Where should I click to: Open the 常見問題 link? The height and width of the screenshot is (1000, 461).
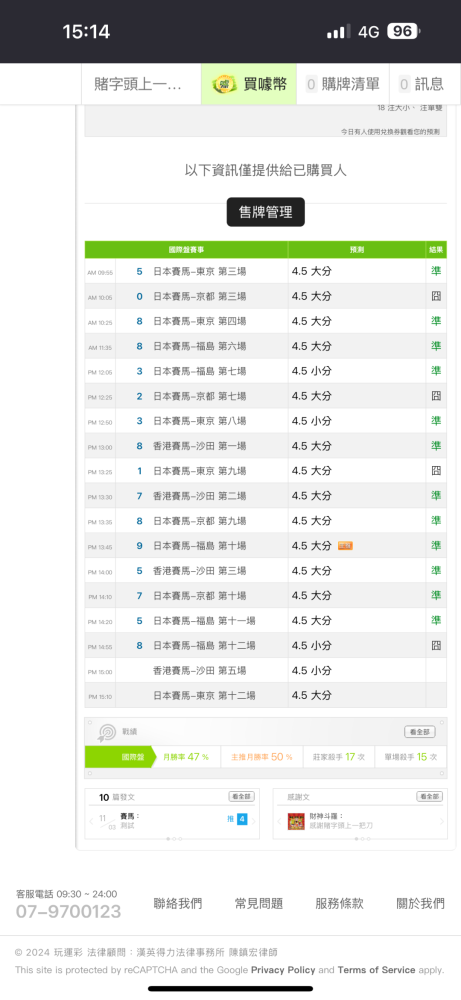[x=258, y=903]
